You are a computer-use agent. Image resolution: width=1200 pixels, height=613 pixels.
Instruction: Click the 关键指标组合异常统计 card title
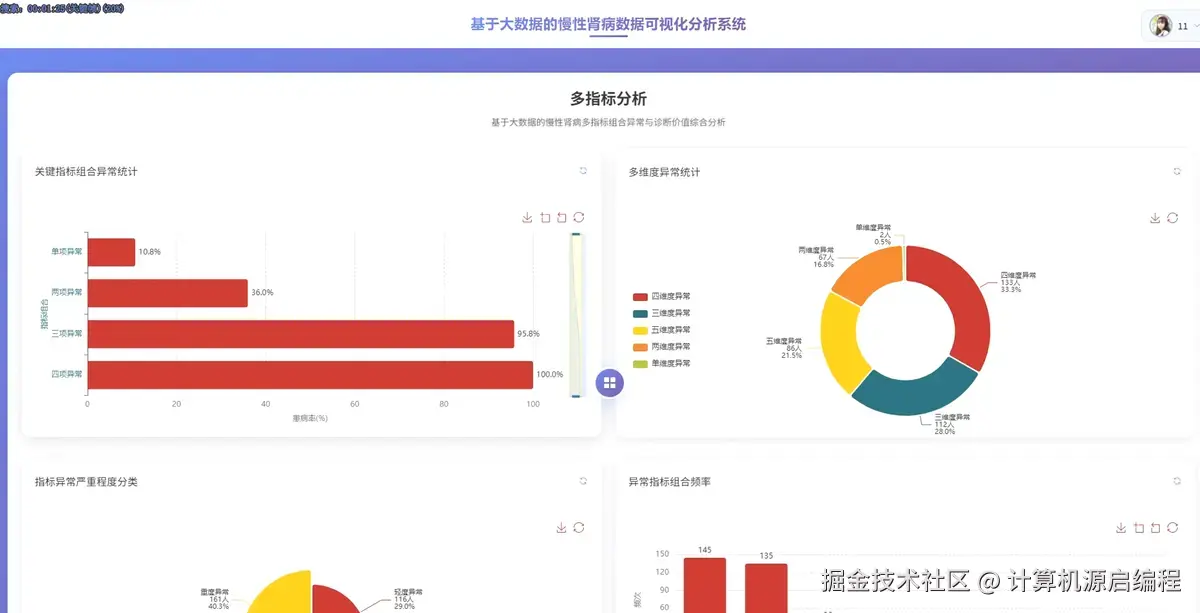coord(86,171)
